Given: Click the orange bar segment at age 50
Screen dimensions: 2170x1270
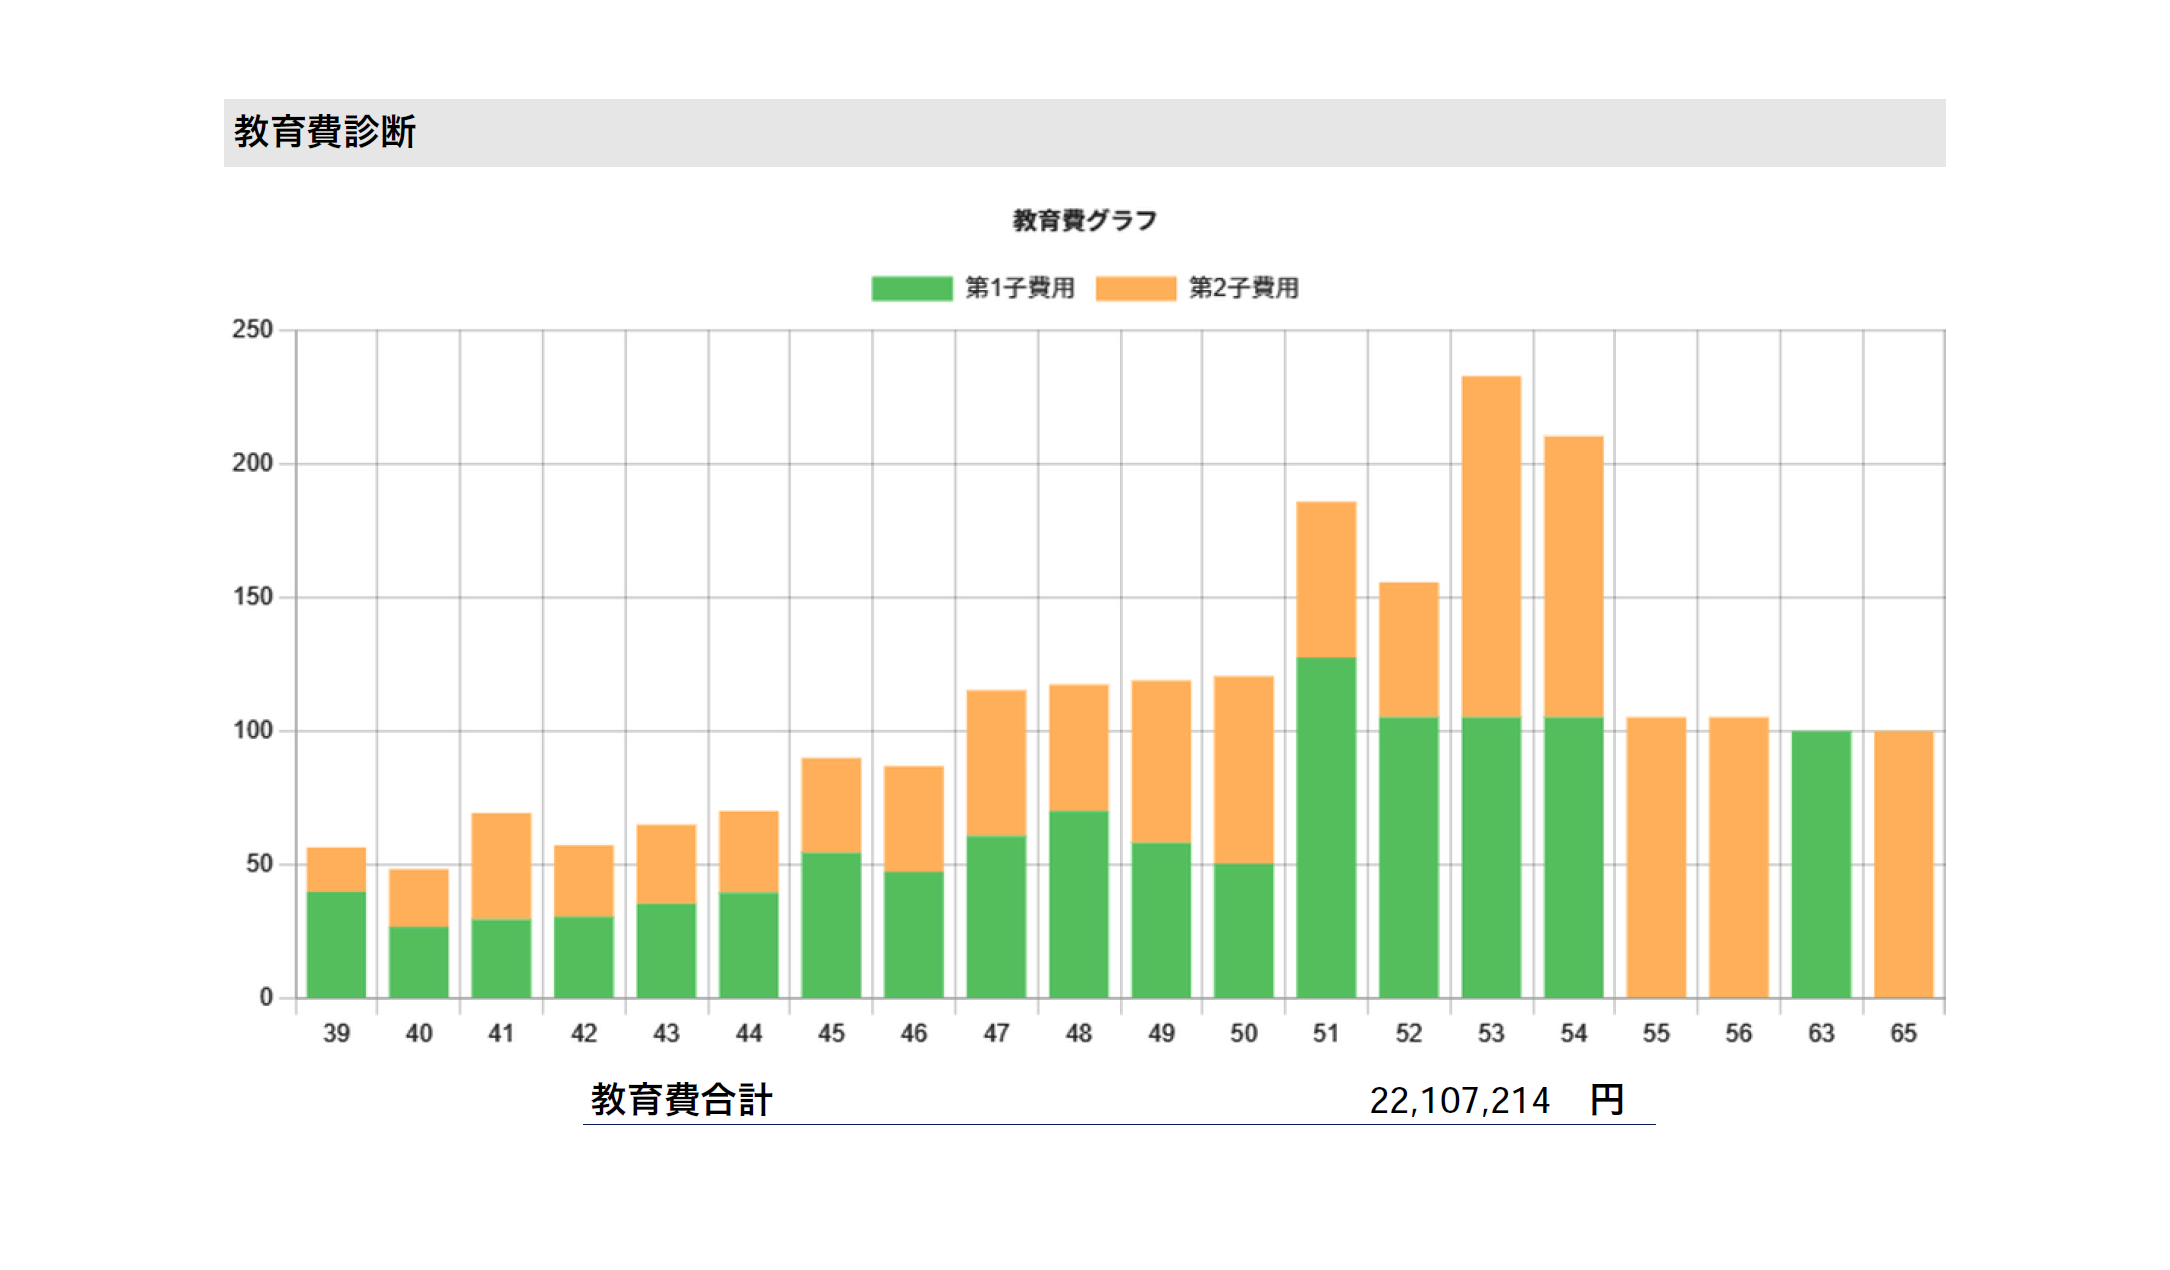Looking at the screenshot, I should (1243, 770).
